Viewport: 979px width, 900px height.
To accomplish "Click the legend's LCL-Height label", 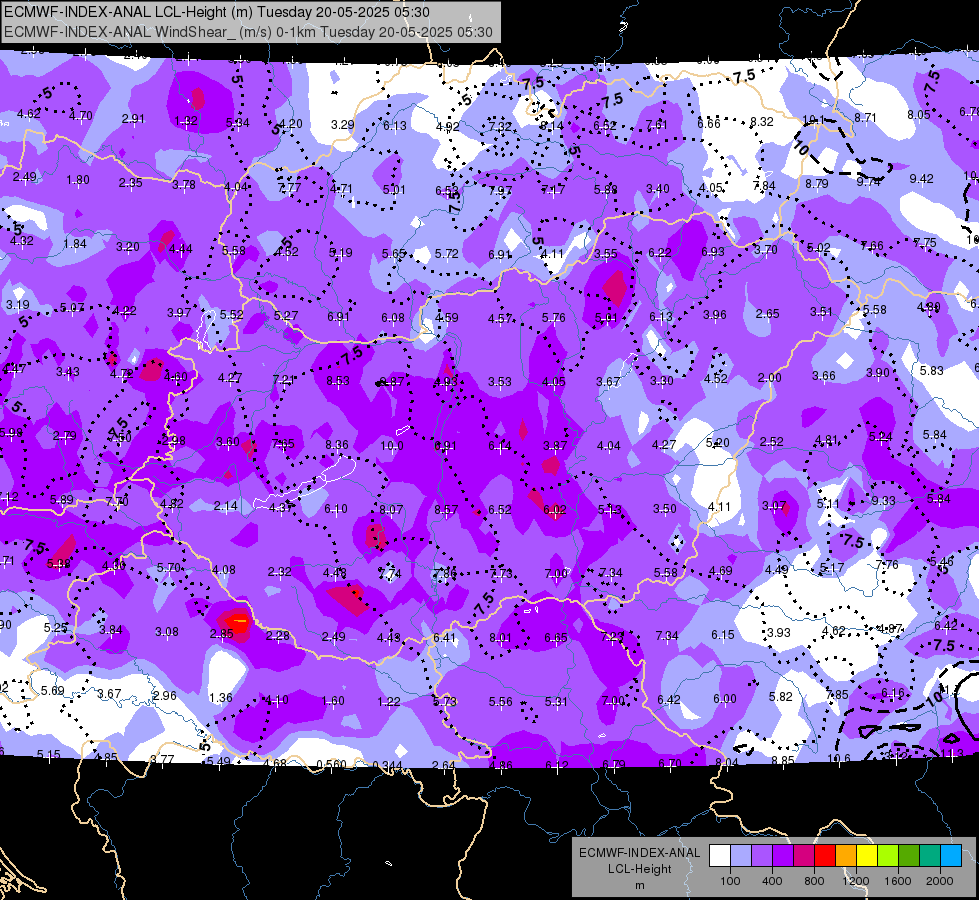I will (x=640, y=869).
